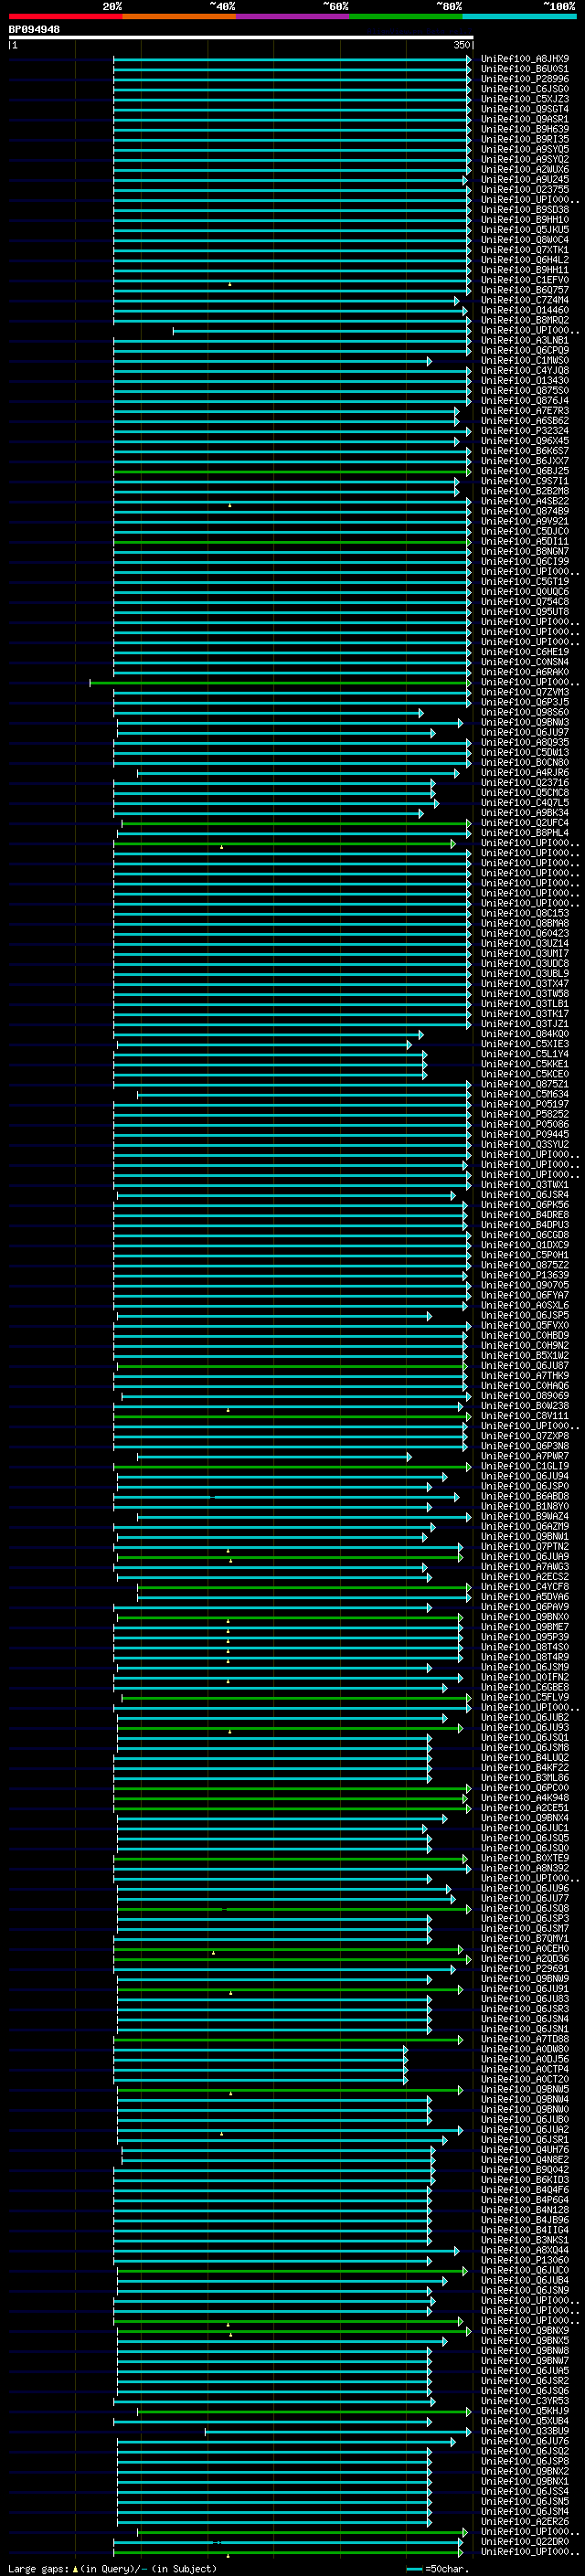Select hit UniRef100_P29691
The height and width of the screenshot is (2576, 585).
(525, 1969)
